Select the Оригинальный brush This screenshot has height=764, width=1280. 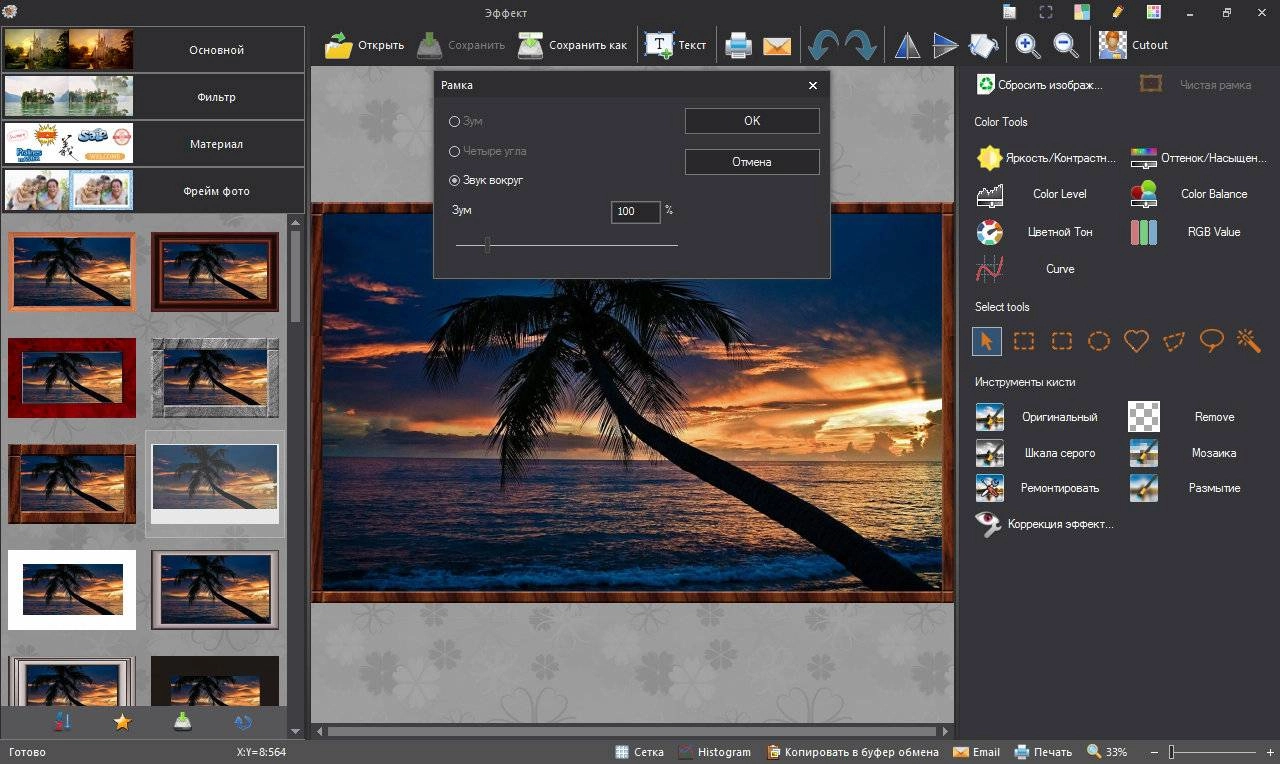point(1037,417)
